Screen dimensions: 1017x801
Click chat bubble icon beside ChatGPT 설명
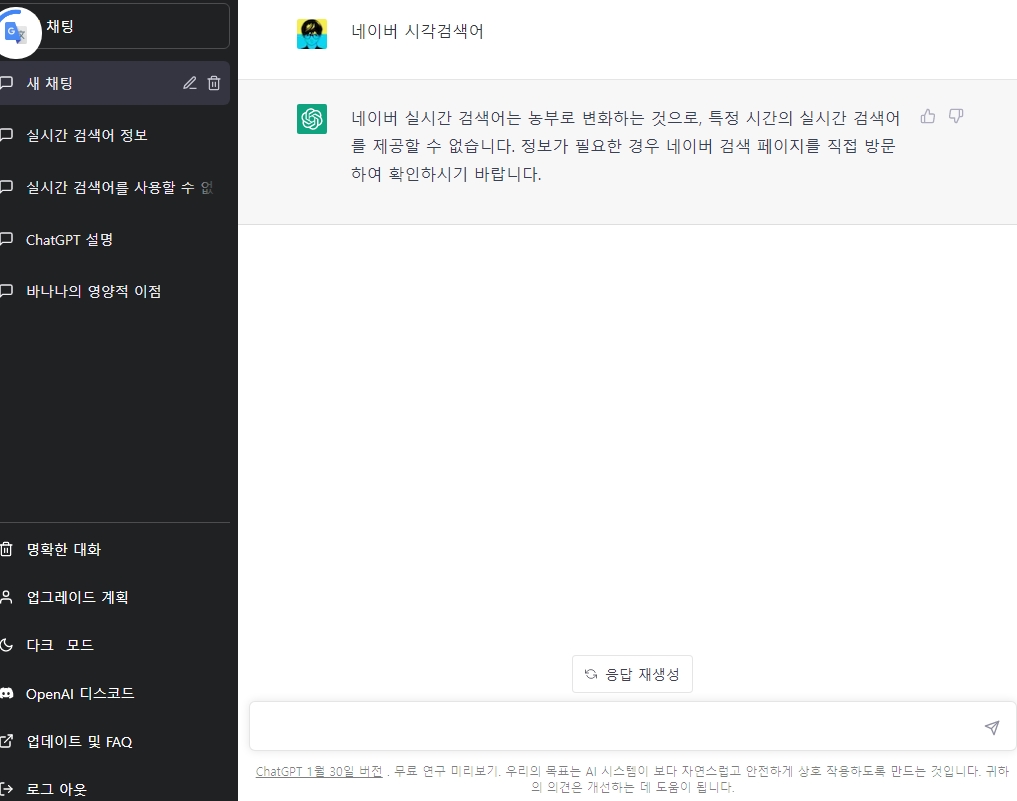6,239
